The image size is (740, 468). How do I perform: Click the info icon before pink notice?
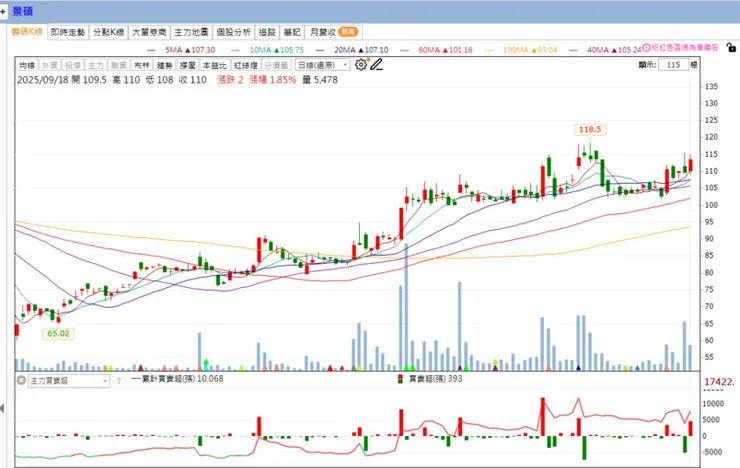[x=647, y=48]
